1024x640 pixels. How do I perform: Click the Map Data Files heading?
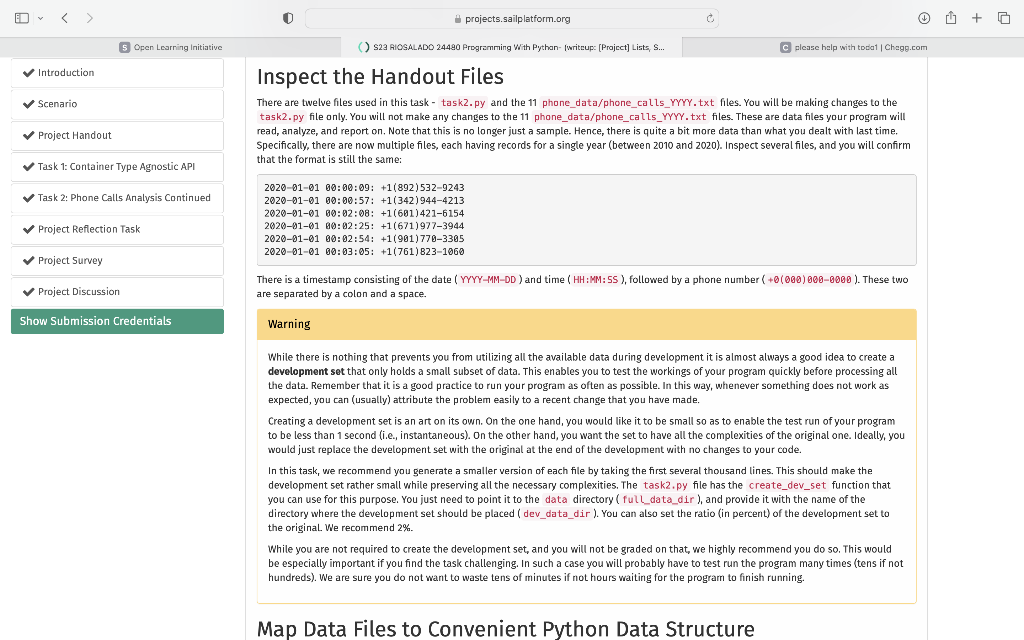505,629
